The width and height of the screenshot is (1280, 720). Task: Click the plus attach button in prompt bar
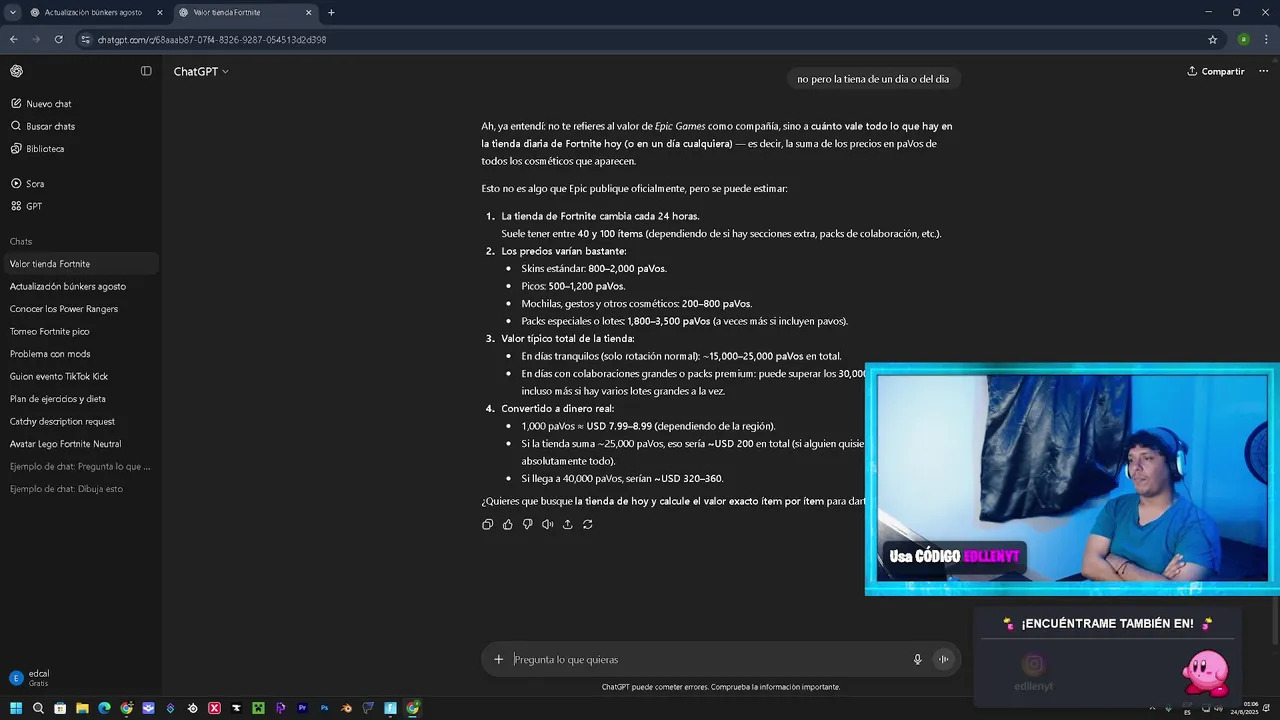(498, 659)
